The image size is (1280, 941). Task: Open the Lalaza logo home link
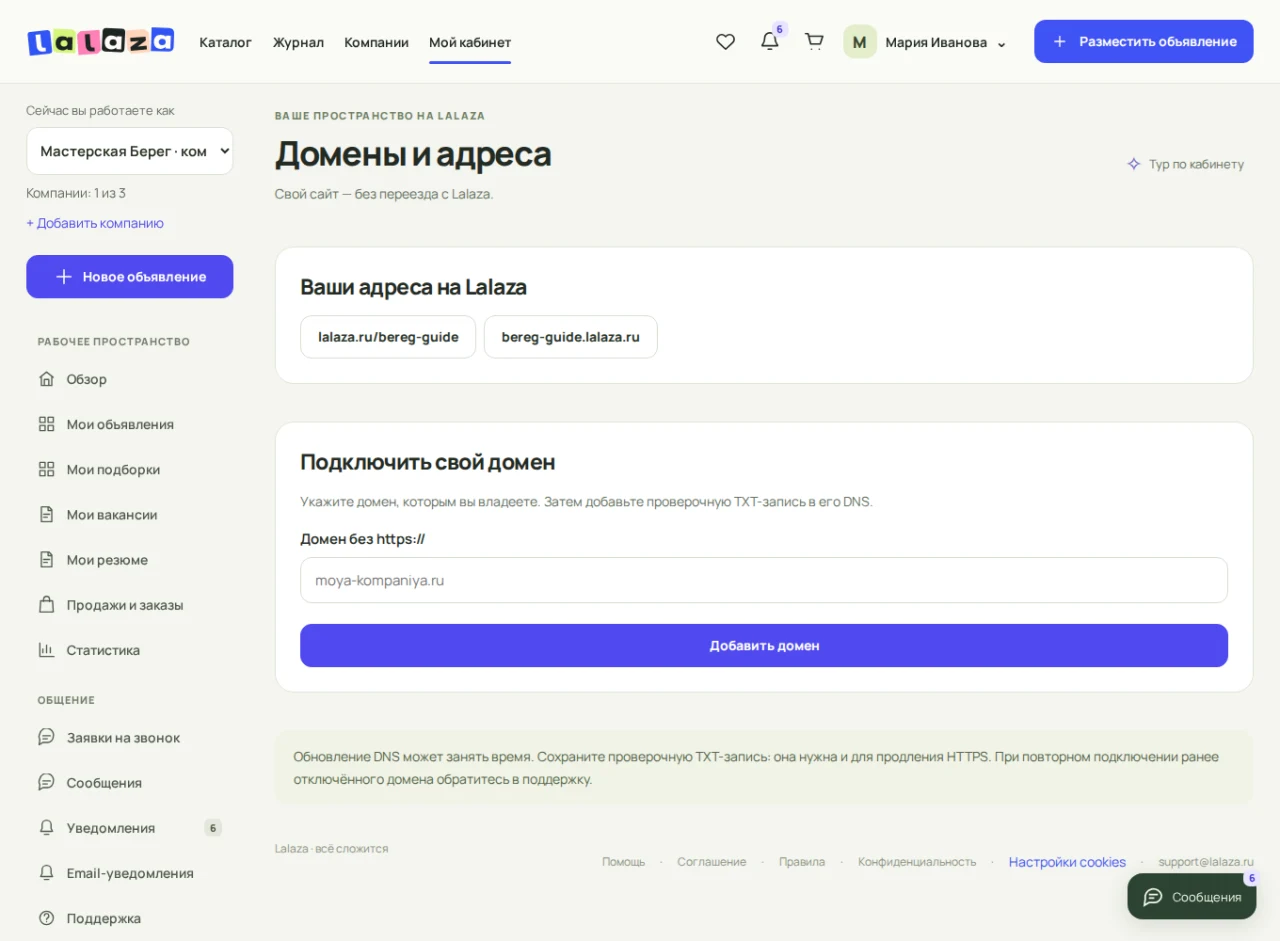pos(101,41)
